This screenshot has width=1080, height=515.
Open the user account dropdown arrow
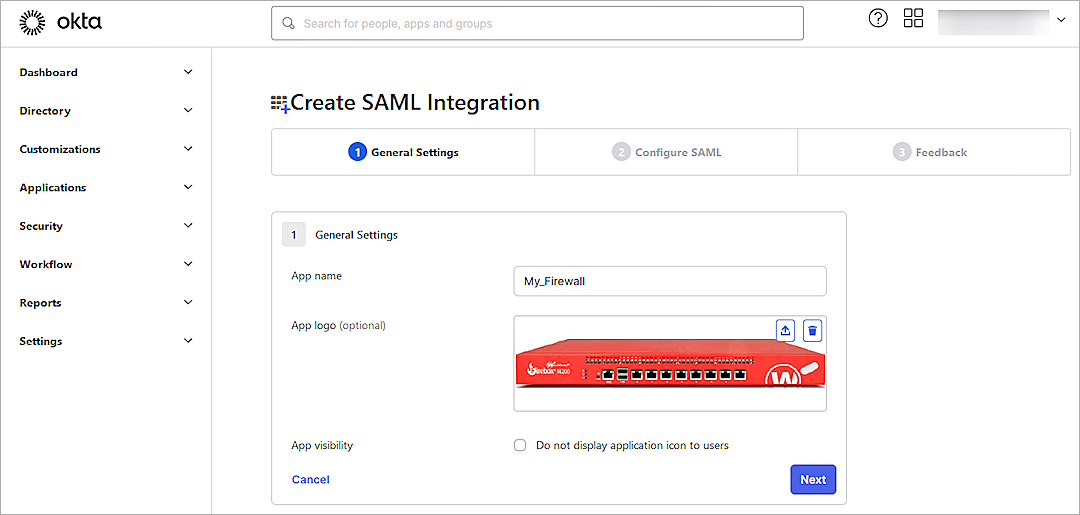tap(1061, 20)
